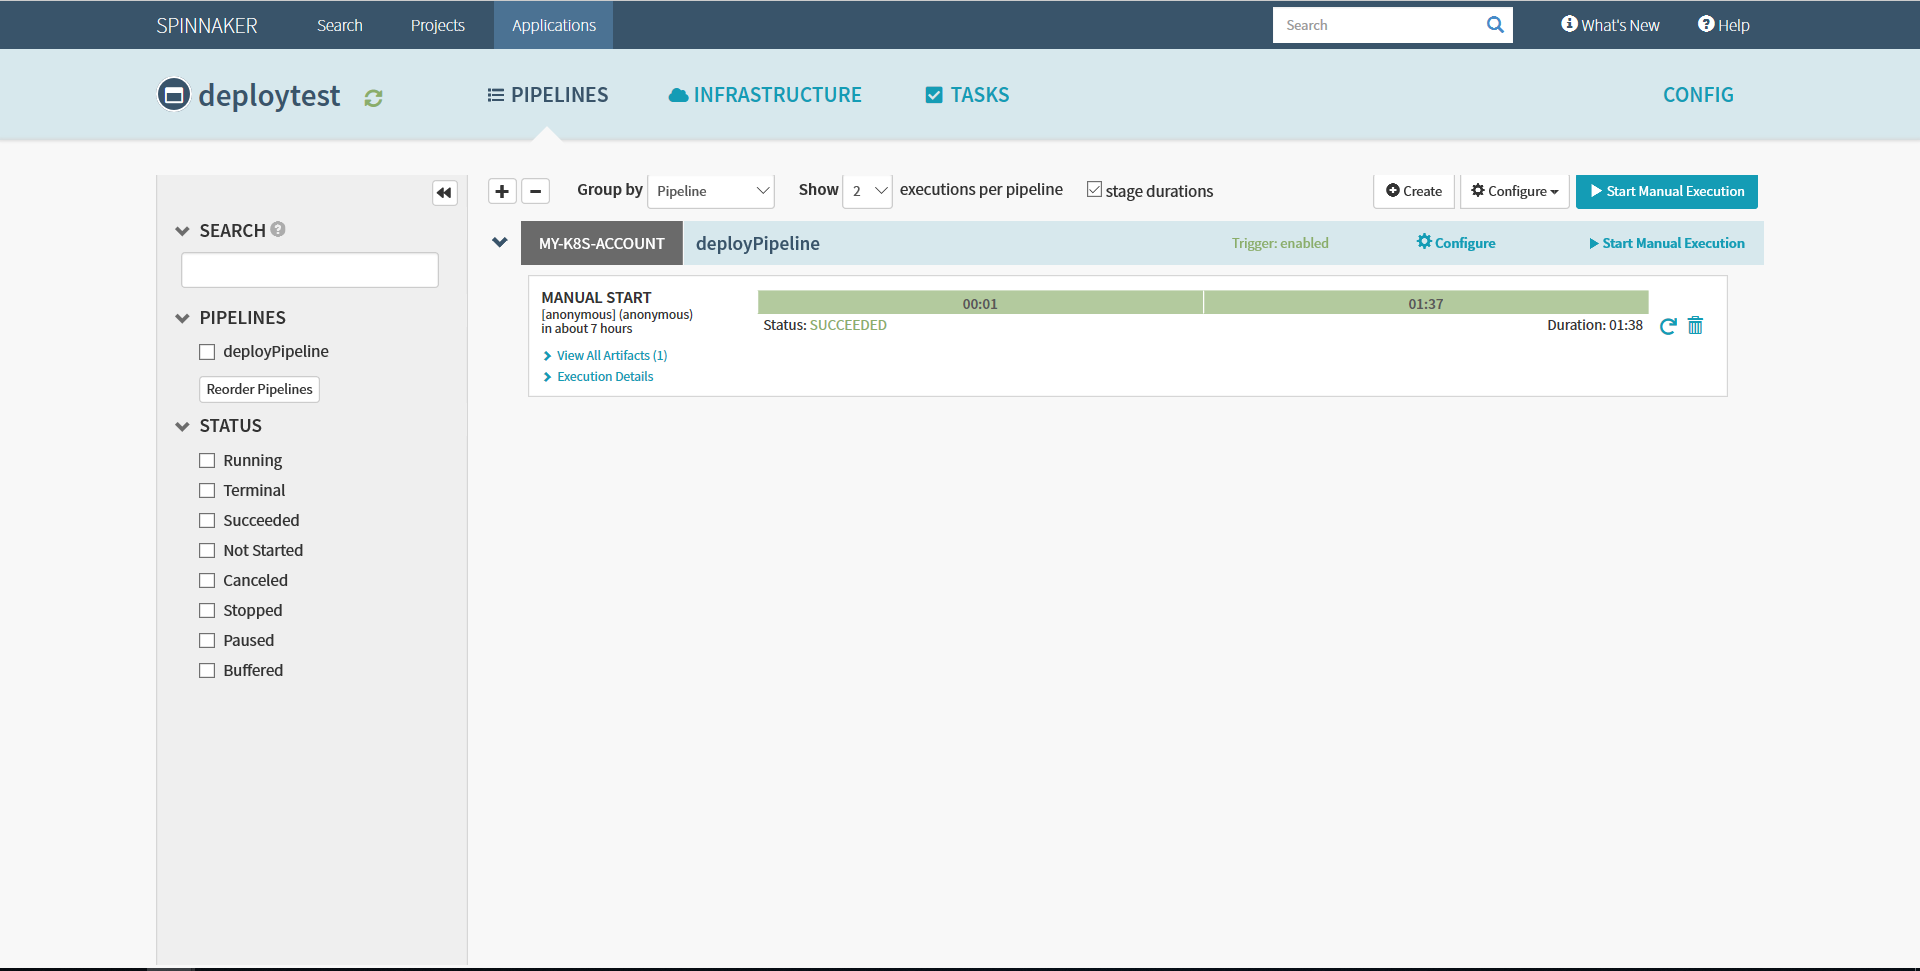Open What's New info
Image resolution: width=1920 pixels, height=971 pixels.
[1610, 25]
